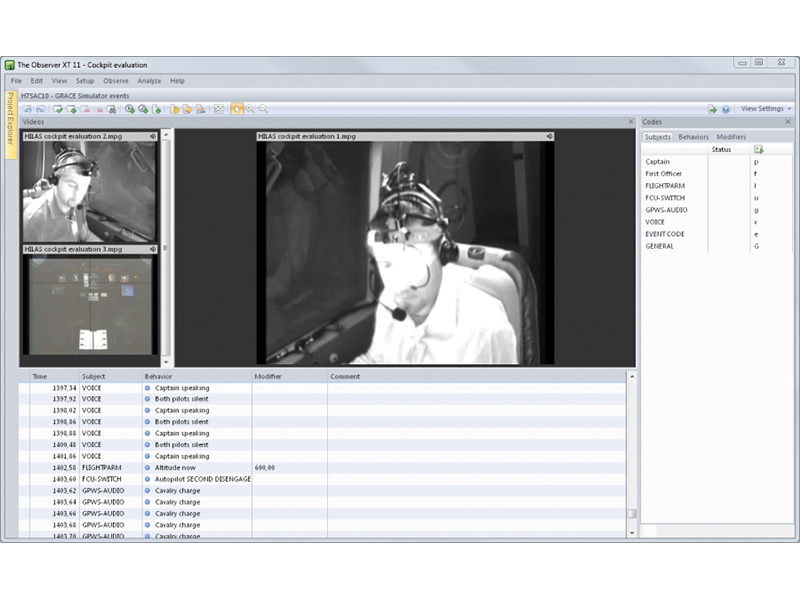Switch to the Behaviors tab
Screen dimensions: 800x600
pyautogui.click(x=693, y=137)
